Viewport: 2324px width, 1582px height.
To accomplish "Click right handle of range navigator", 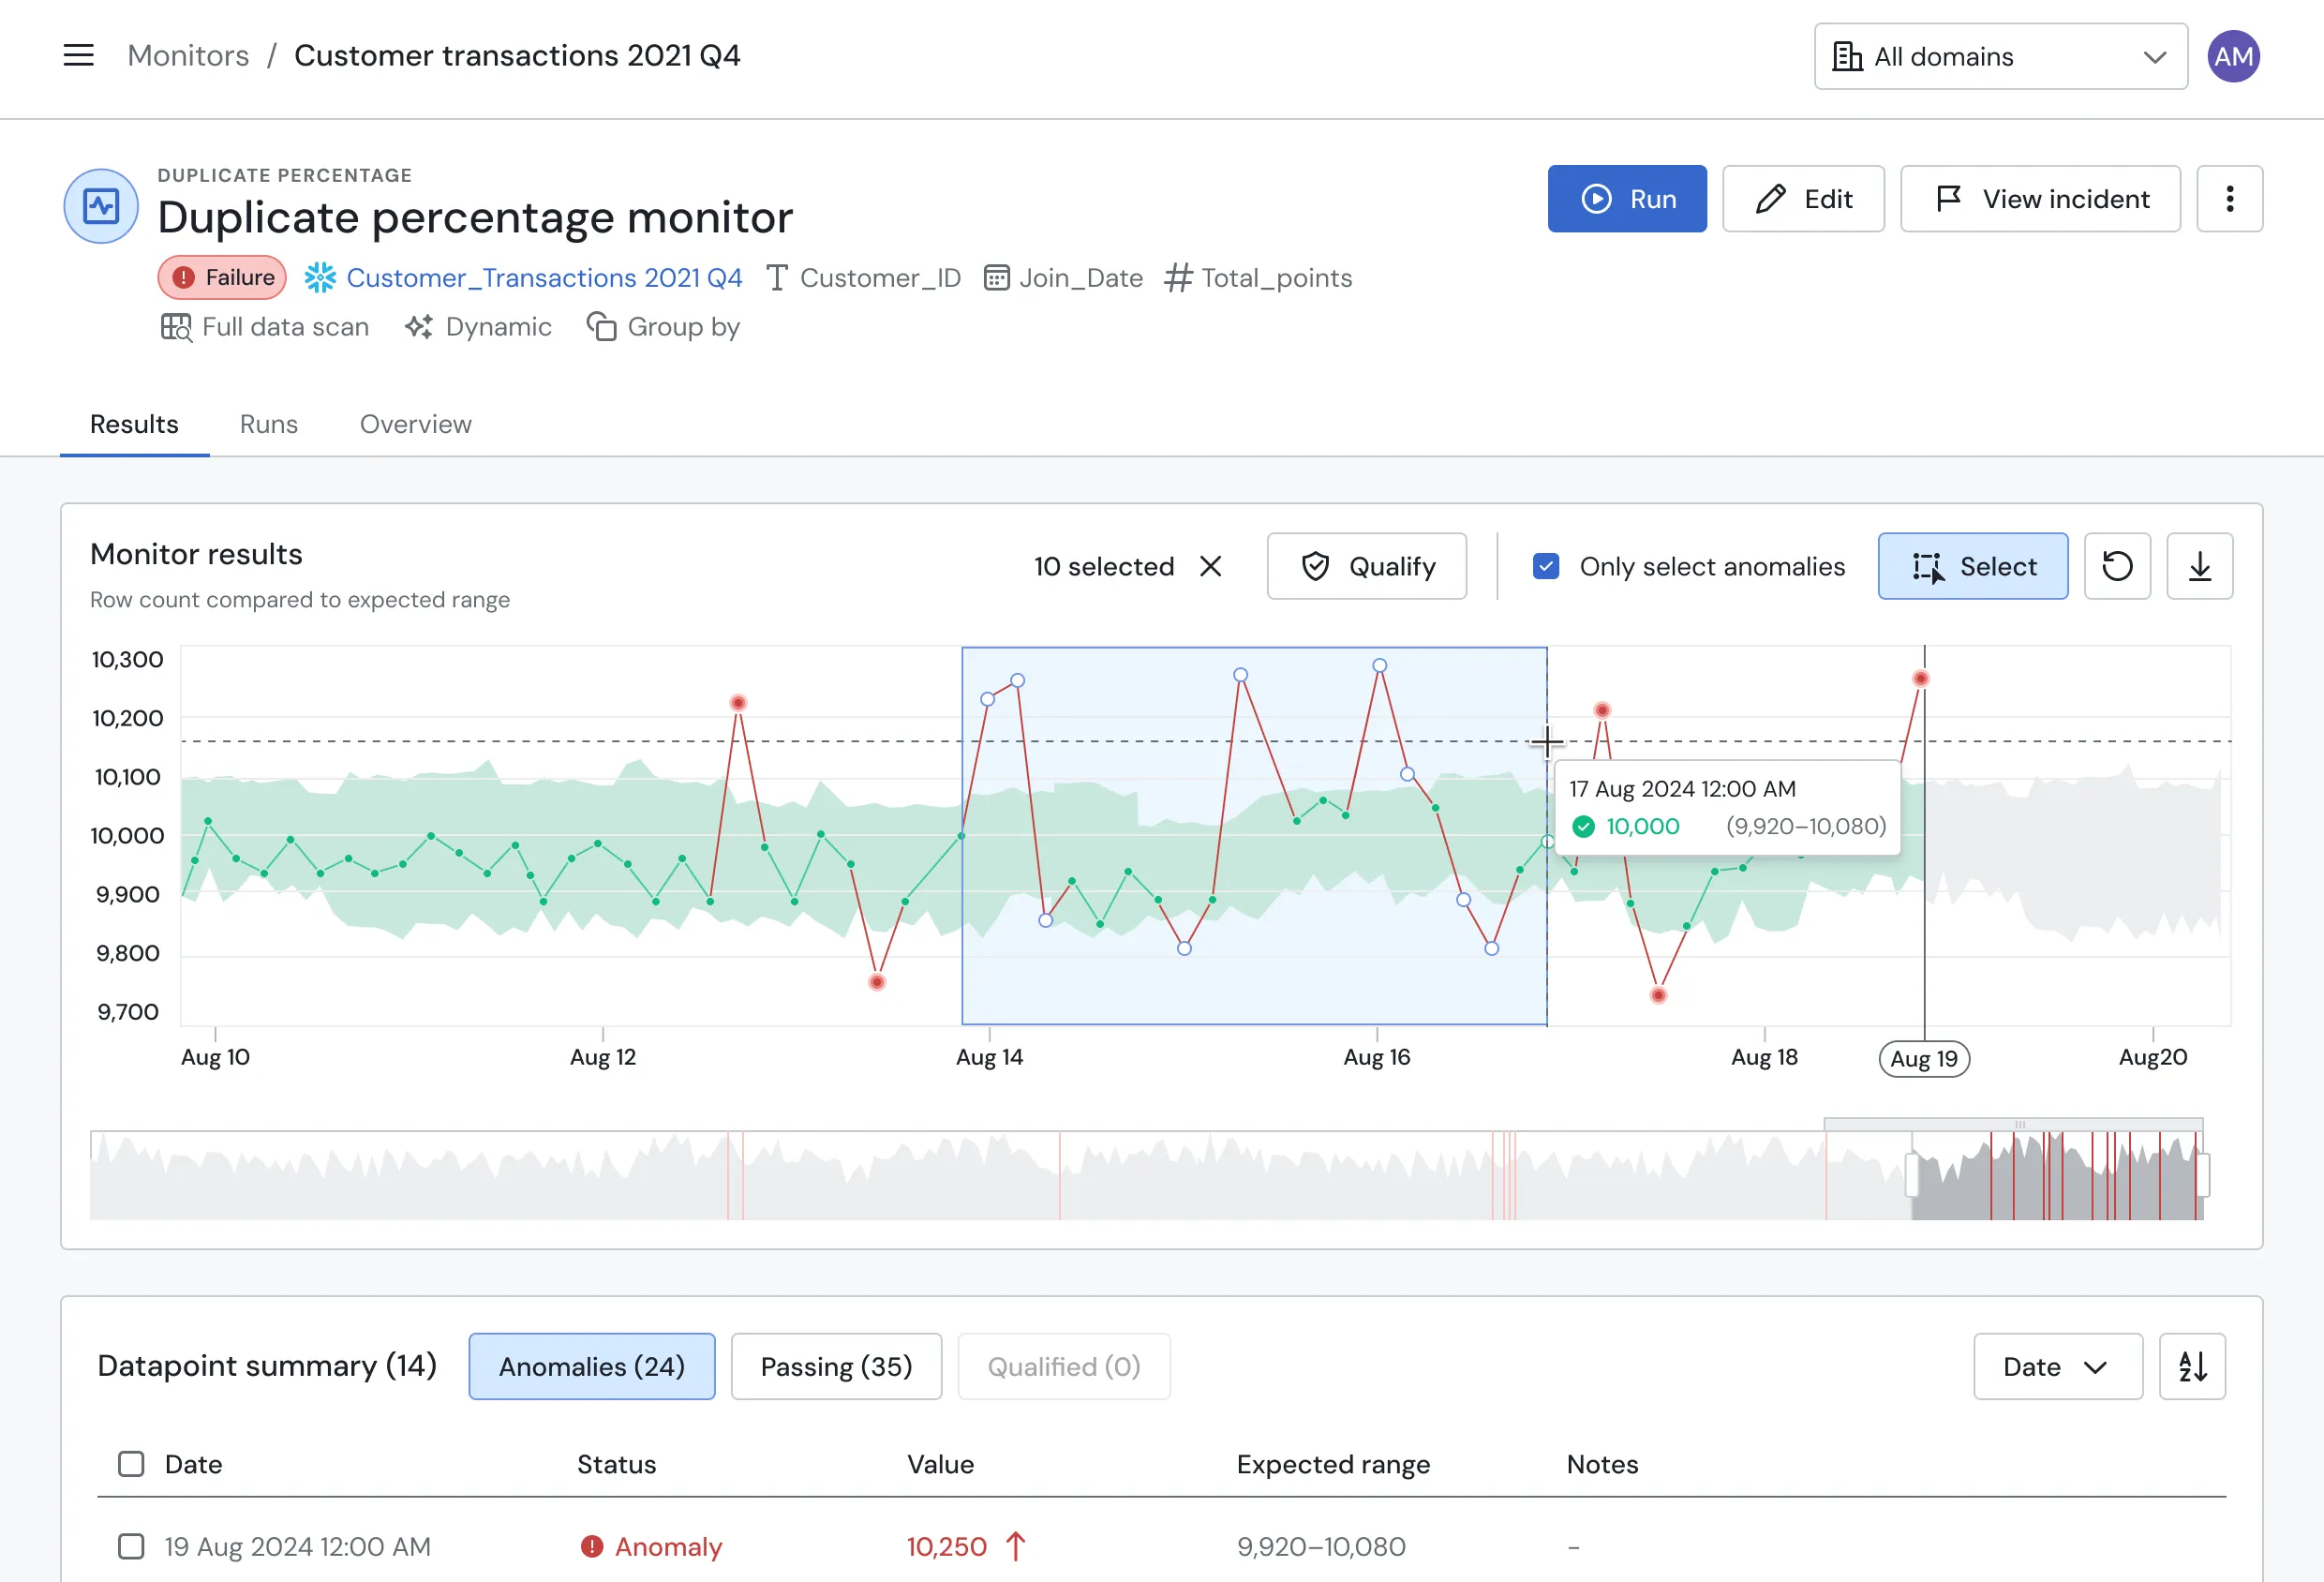I will click(2202, 1175).
